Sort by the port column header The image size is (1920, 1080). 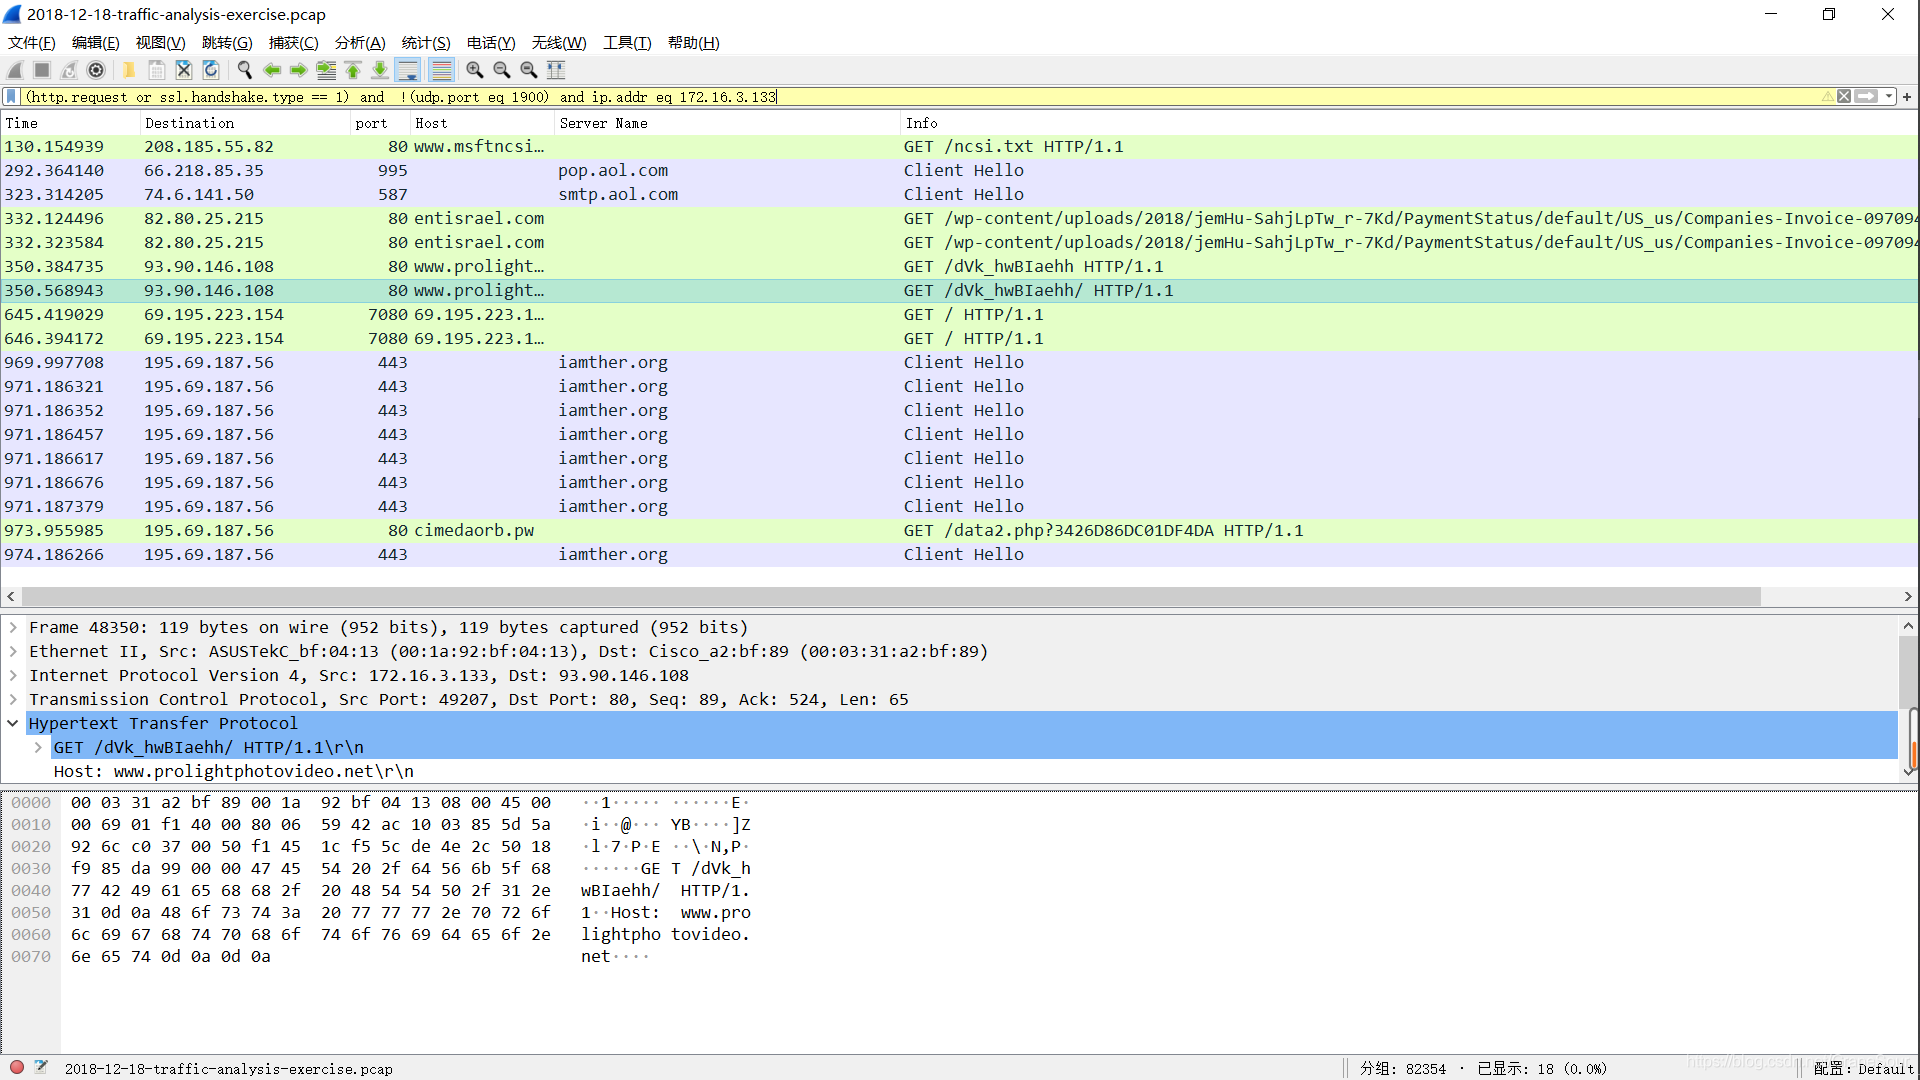(x=380, y=123)
